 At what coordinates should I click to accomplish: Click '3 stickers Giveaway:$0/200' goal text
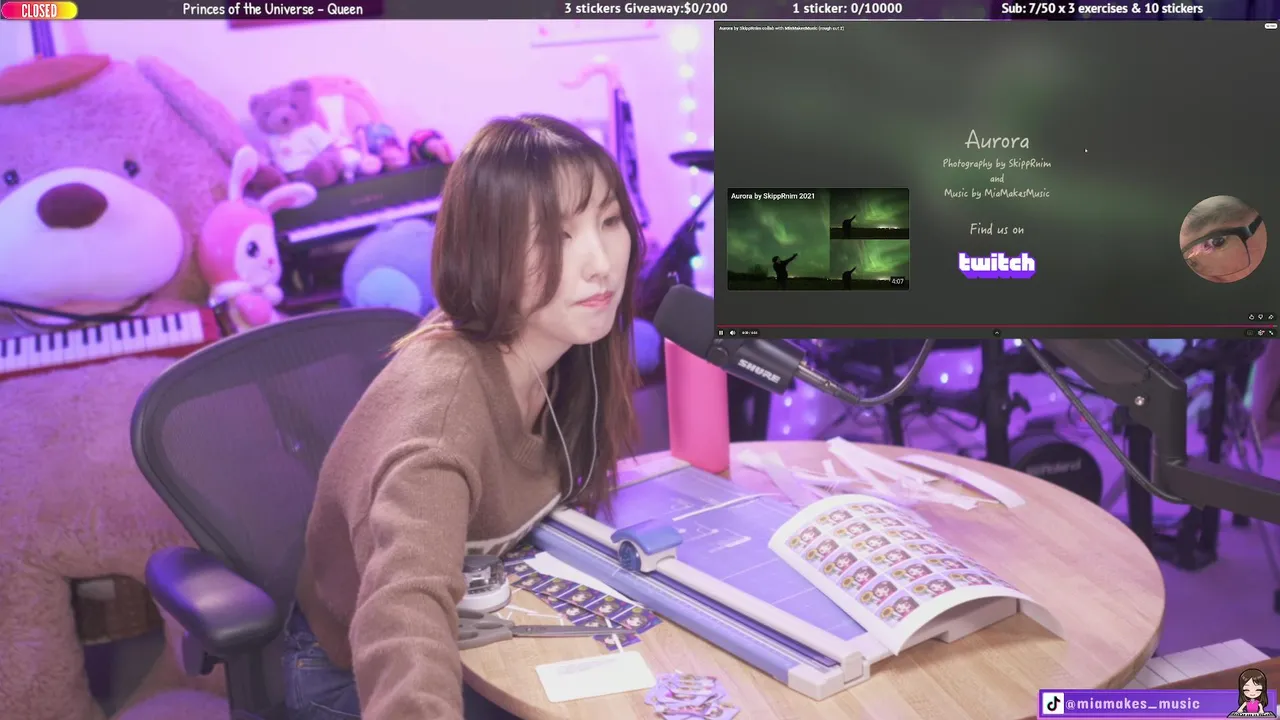(x=646, y=9)
